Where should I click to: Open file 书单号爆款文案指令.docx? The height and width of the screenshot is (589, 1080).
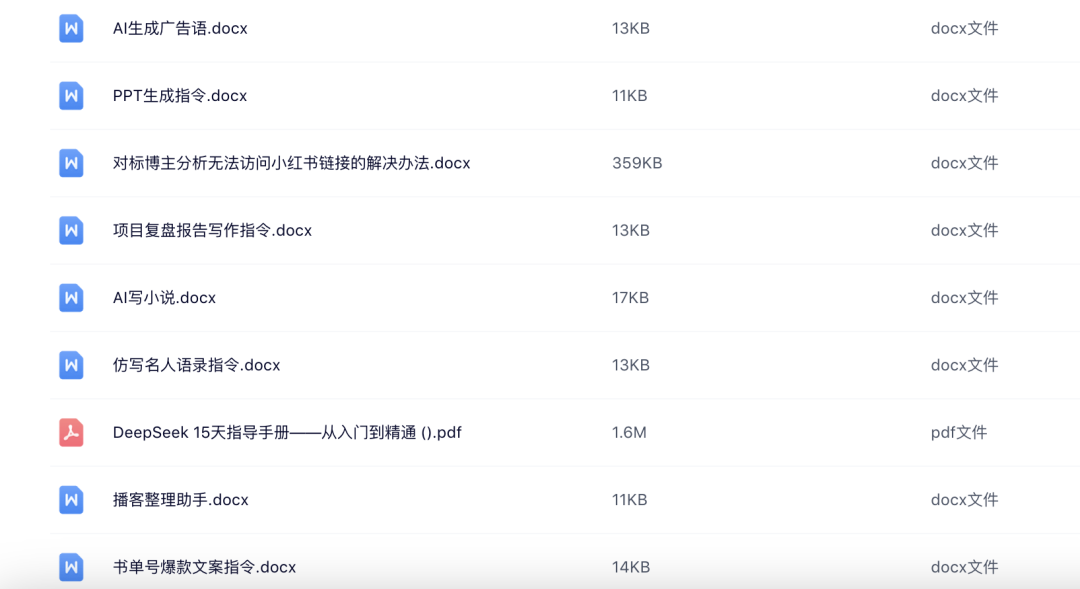204,567
